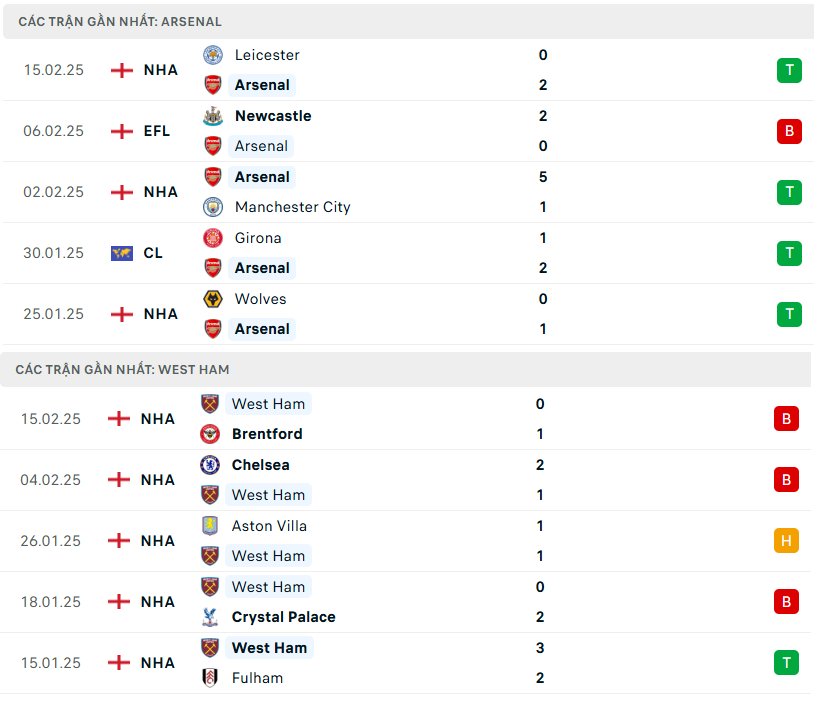Click the Fulham club crest icon
The image size is (814, 704).
pyautogui.click(x=210, y=678)
